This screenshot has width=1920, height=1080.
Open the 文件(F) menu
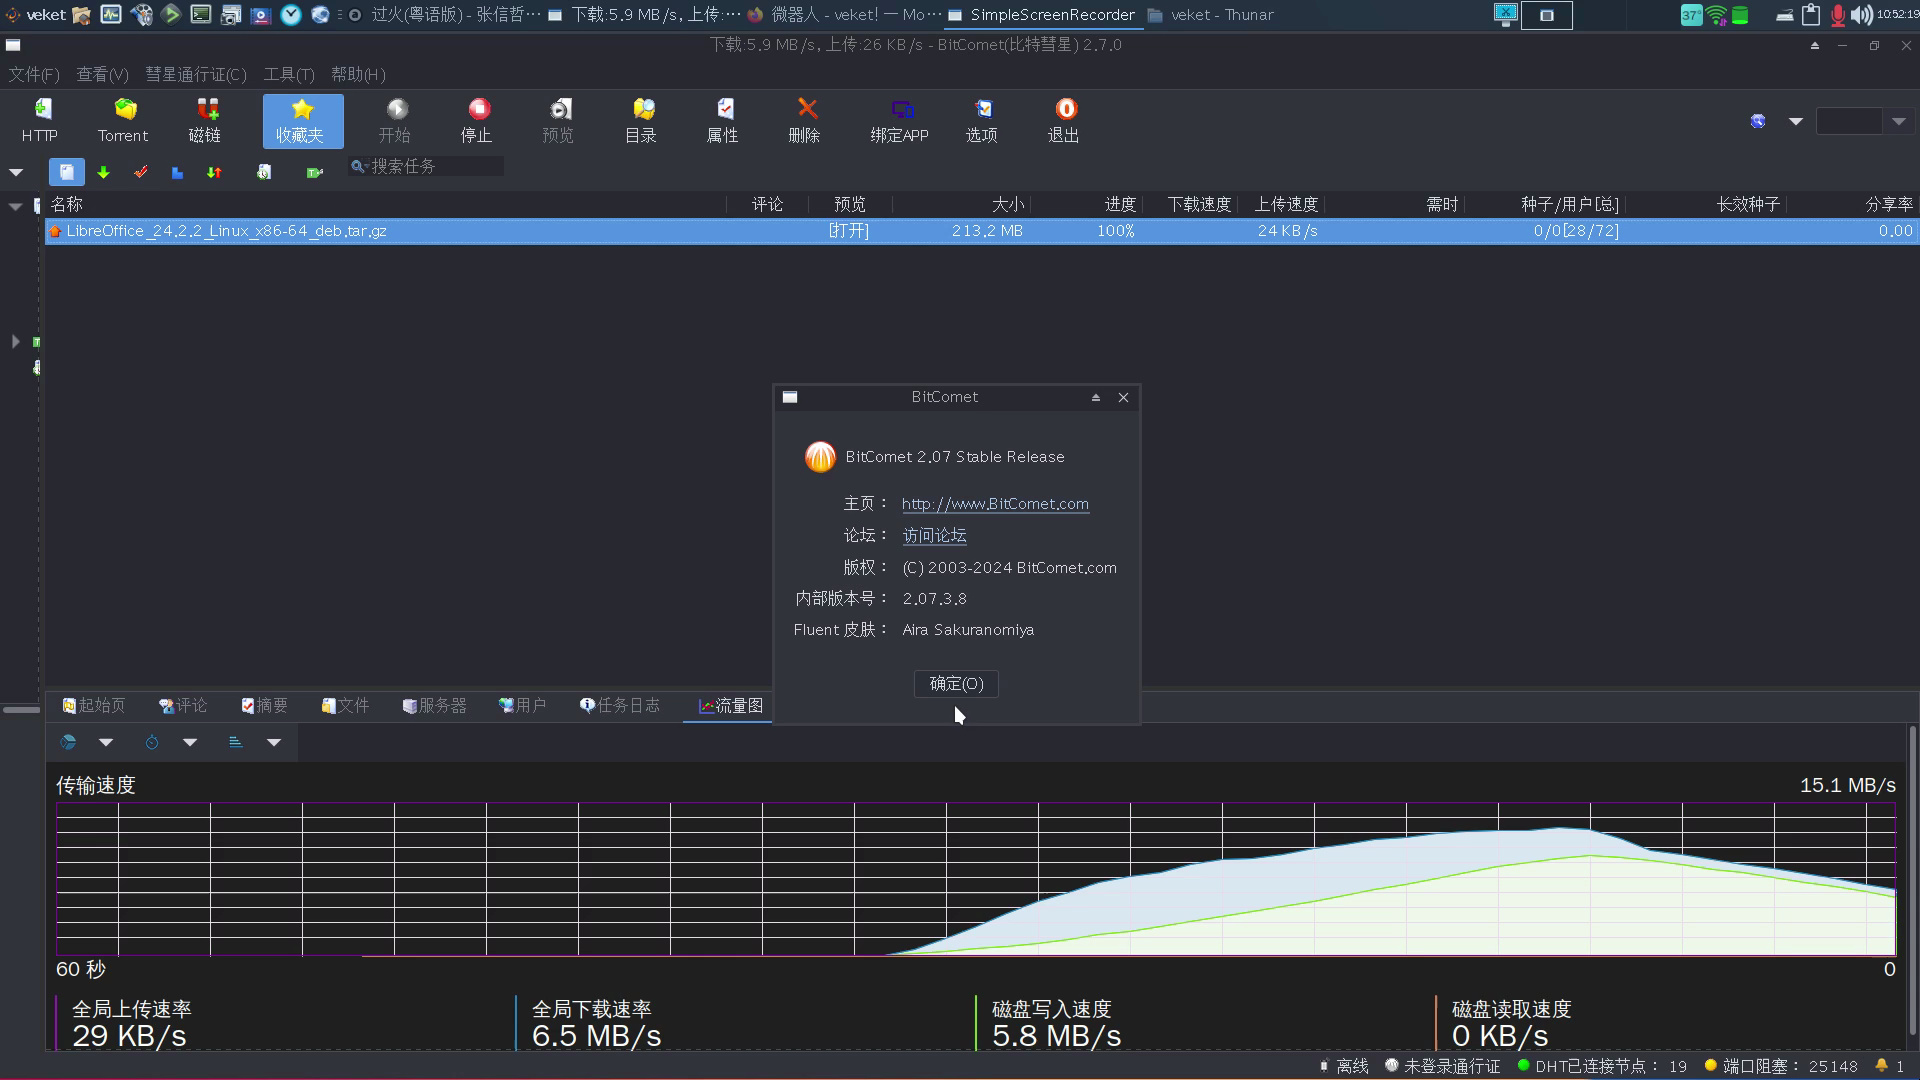34,75
